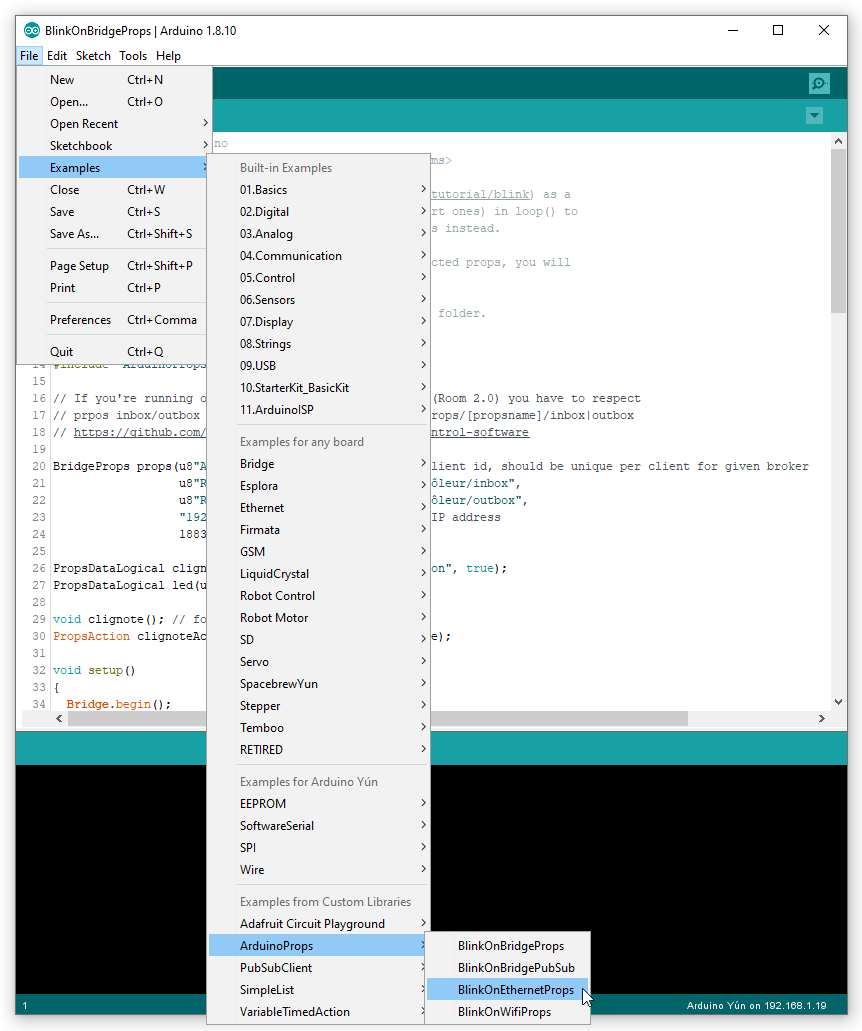This screenshot has height=1031, width=862.
Task: Open the Firmata examples entry
Action: [x=319, y=530]
